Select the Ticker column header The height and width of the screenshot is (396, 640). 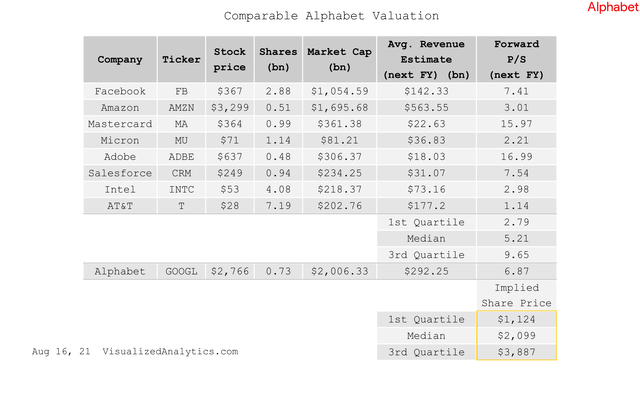point(181,60)
